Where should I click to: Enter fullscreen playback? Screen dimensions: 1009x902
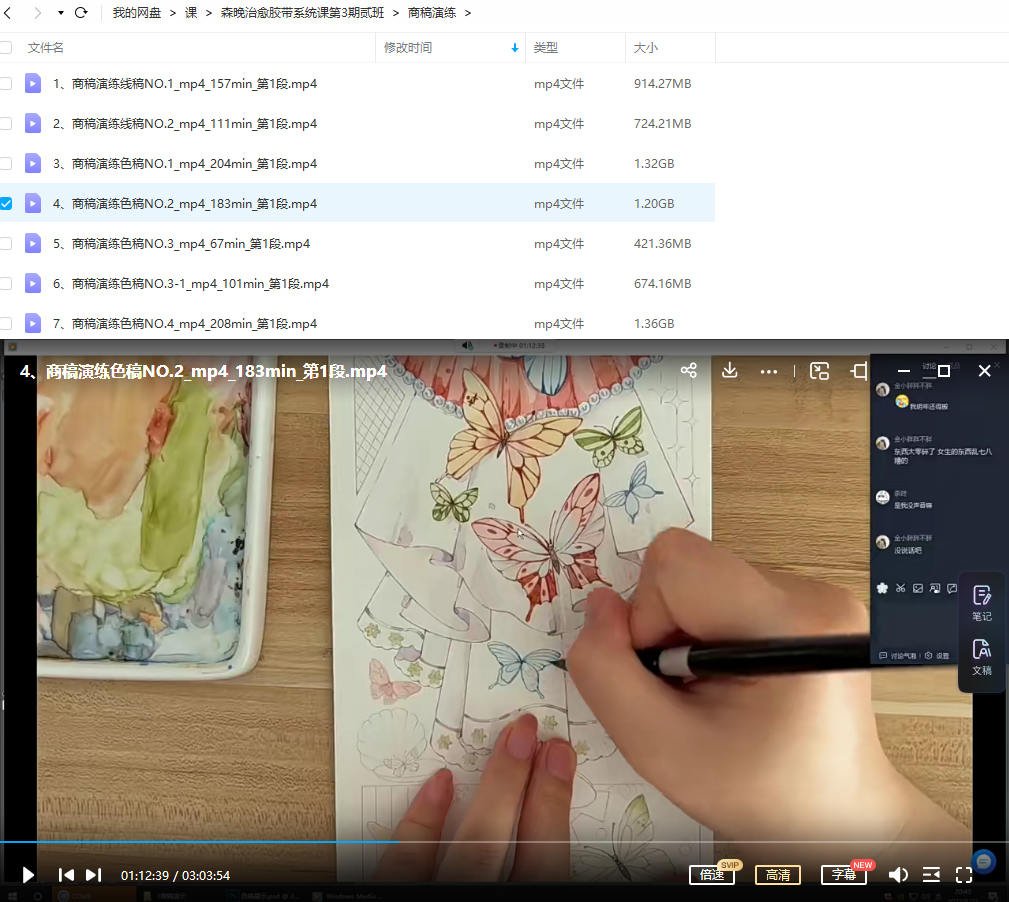pos(964,874)
